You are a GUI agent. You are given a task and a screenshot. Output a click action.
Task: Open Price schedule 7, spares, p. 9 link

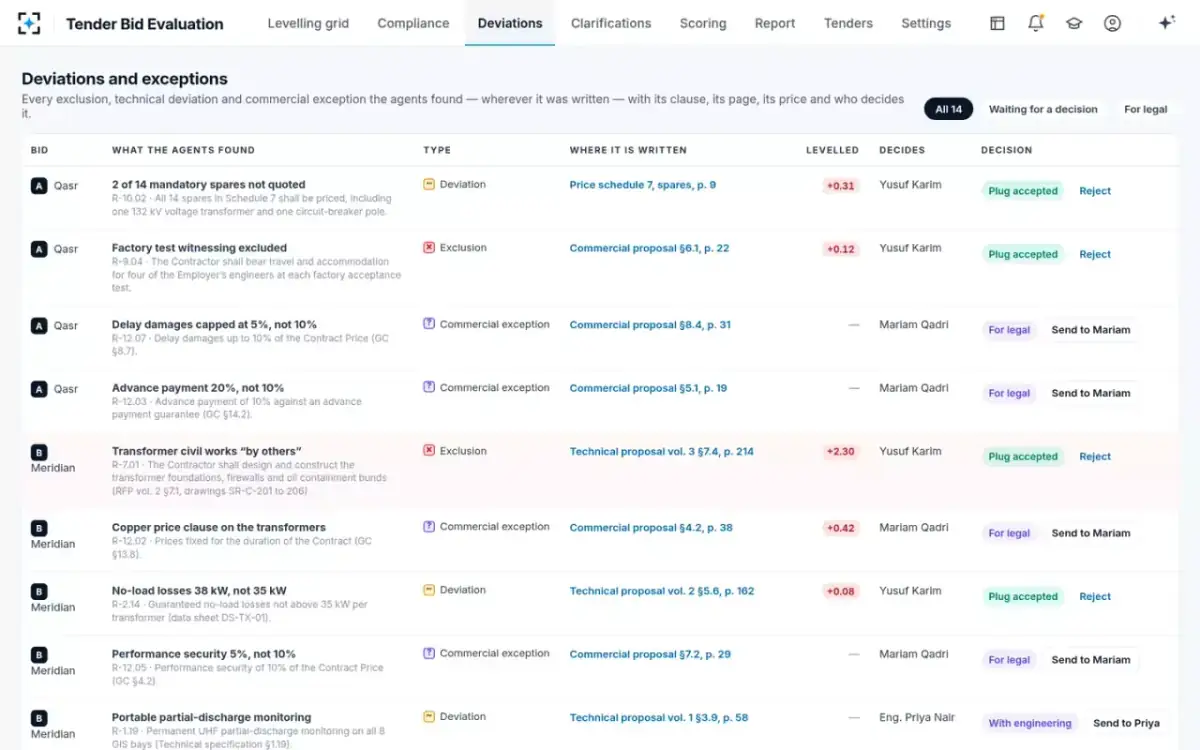tap(643, 185)
